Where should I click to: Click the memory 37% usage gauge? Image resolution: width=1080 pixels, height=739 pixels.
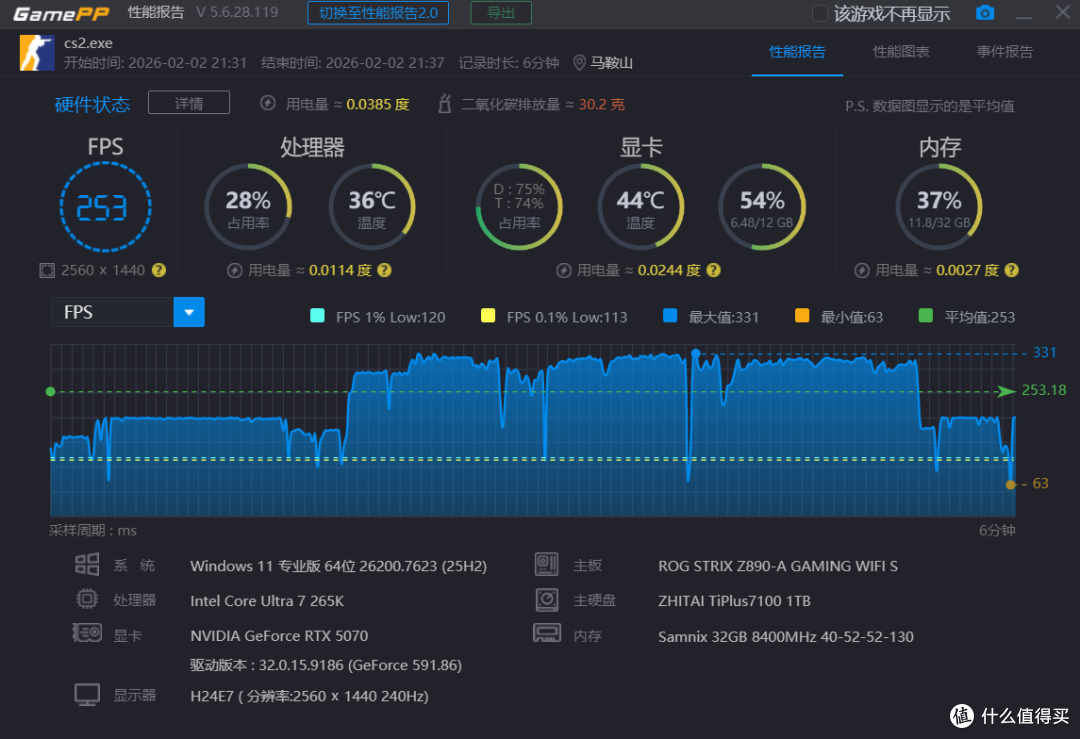click(939, 207)
